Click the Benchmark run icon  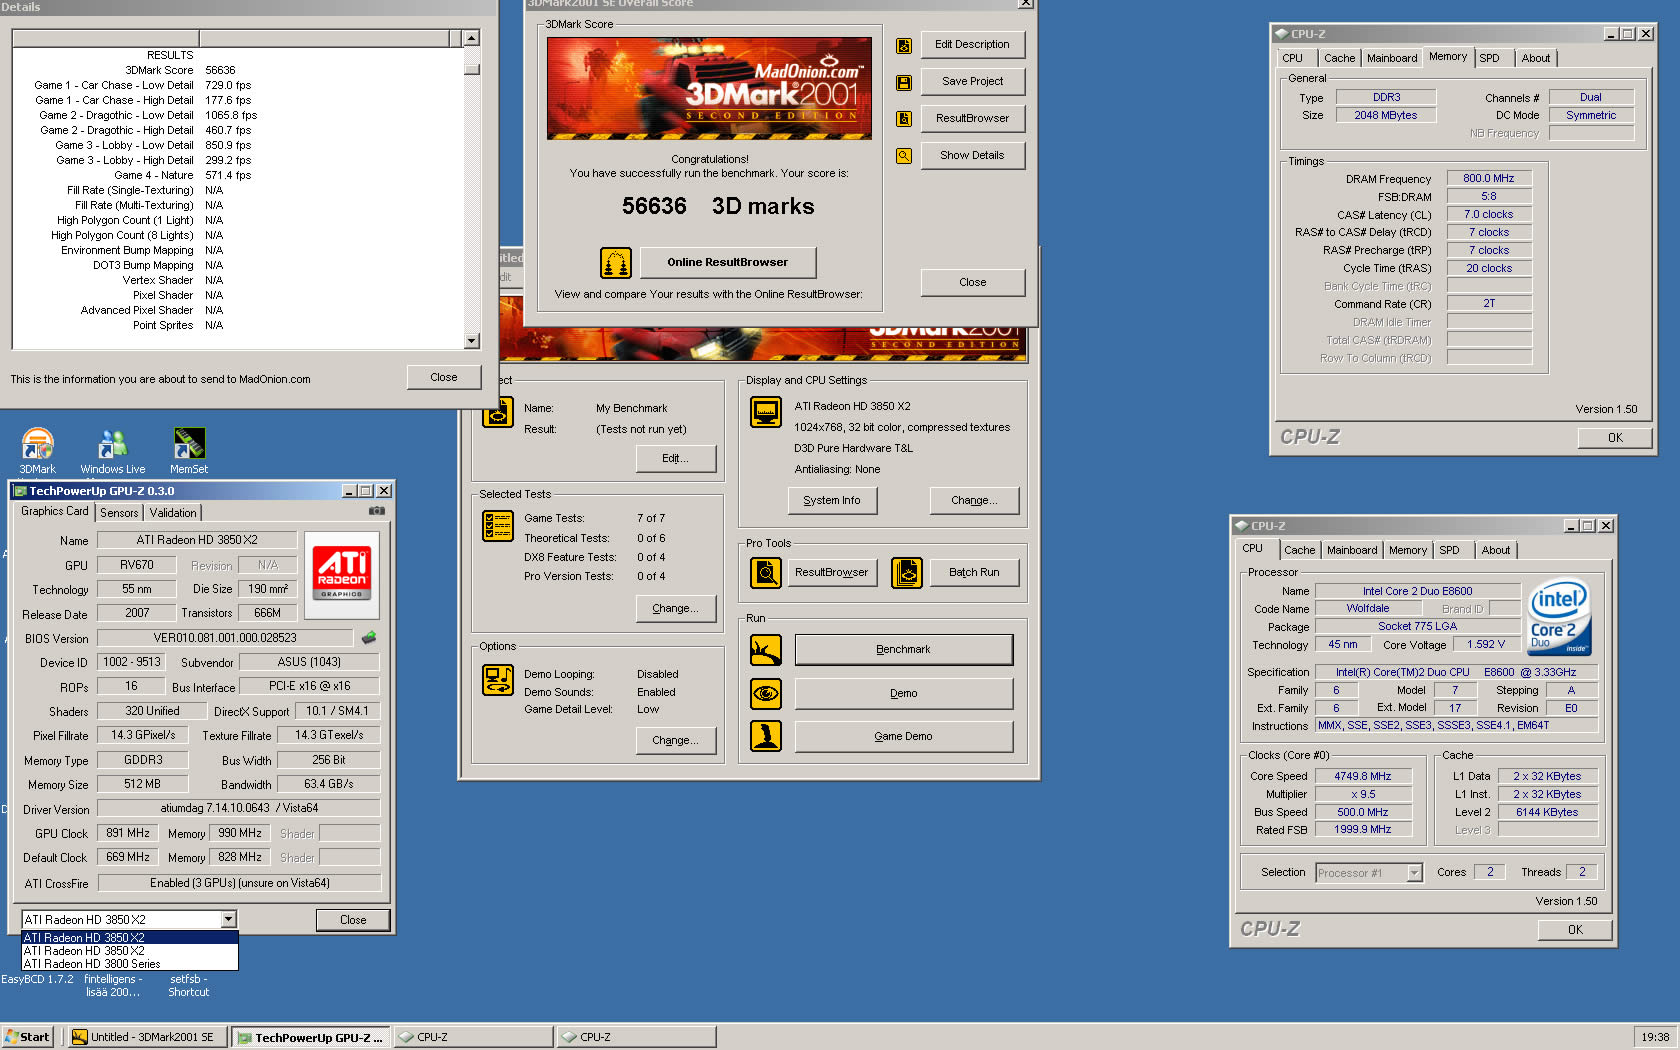(x=766, y=650)
